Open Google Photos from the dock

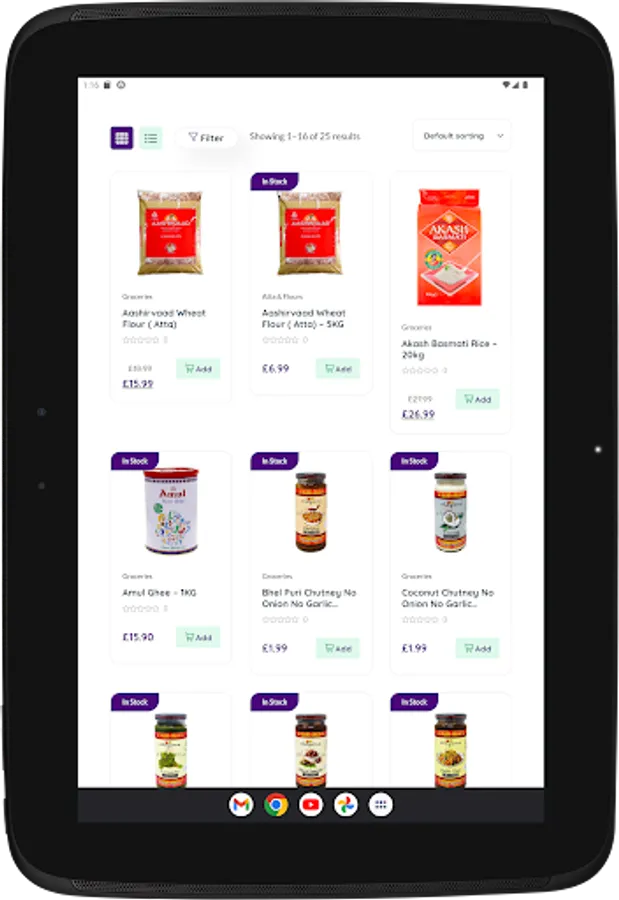(346, 805)
